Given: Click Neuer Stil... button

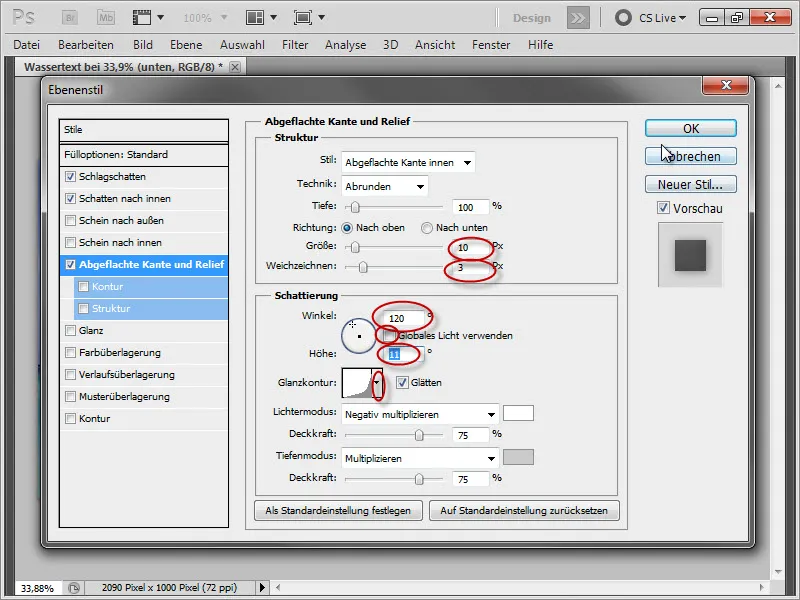Looking at the screenshot, I should 690,184.
